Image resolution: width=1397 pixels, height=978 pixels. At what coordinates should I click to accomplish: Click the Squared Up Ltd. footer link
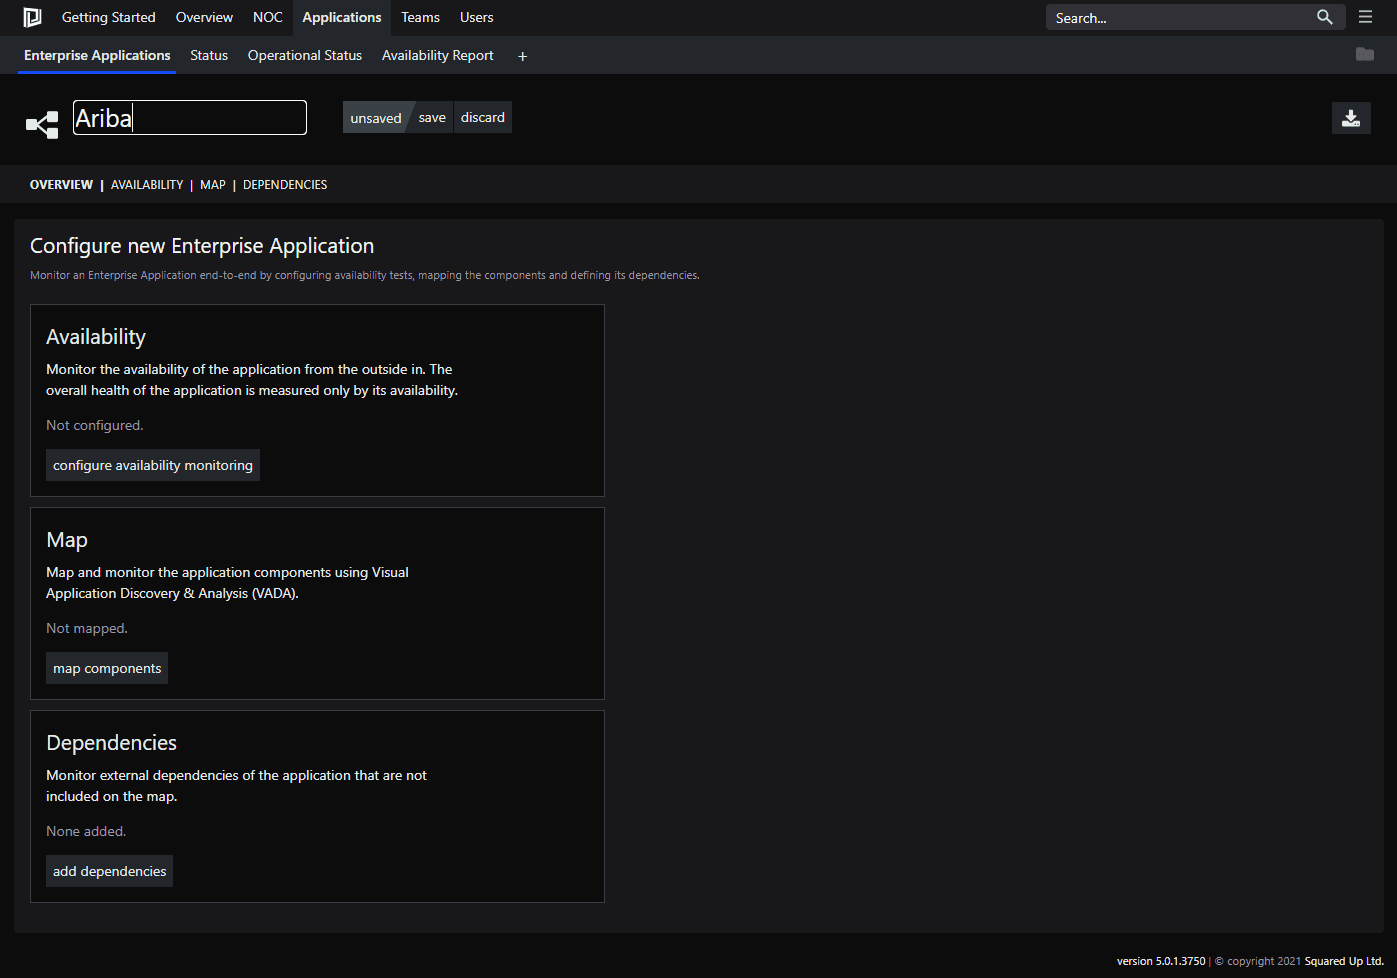click(x=1344, y=961)
